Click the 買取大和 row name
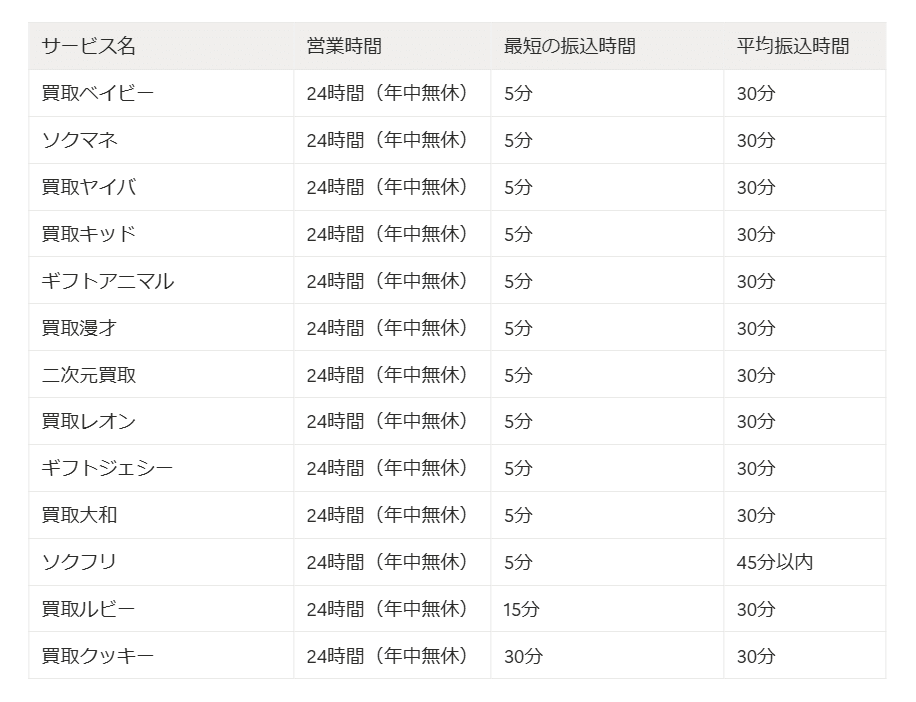 pos(79,515)
